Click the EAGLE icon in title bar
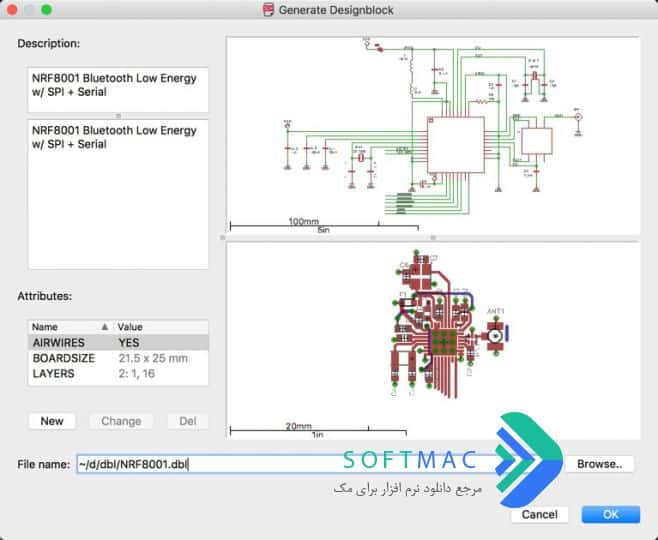The width and height of the screenshot is (658, 540). click(268, 10)
